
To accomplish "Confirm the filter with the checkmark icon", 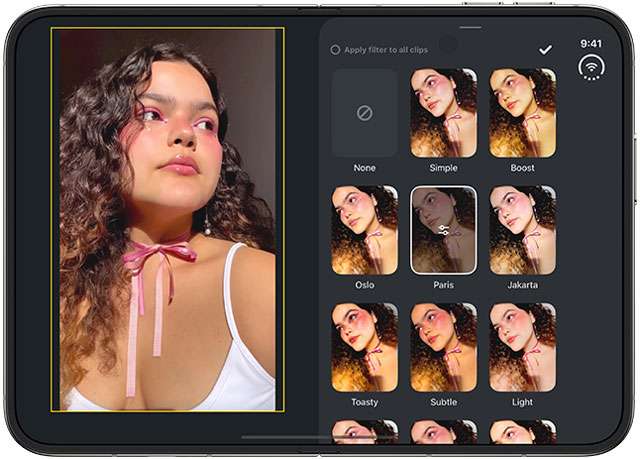I will (545, 50).
